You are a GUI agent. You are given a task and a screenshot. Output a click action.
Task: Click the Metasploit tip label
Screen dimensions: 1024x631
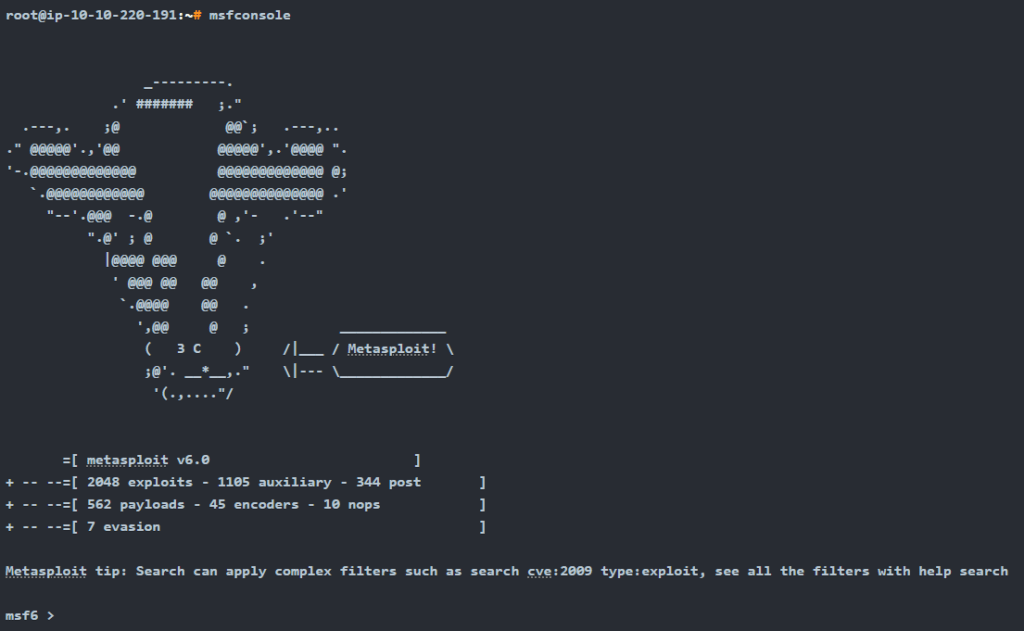click(66, 571)
